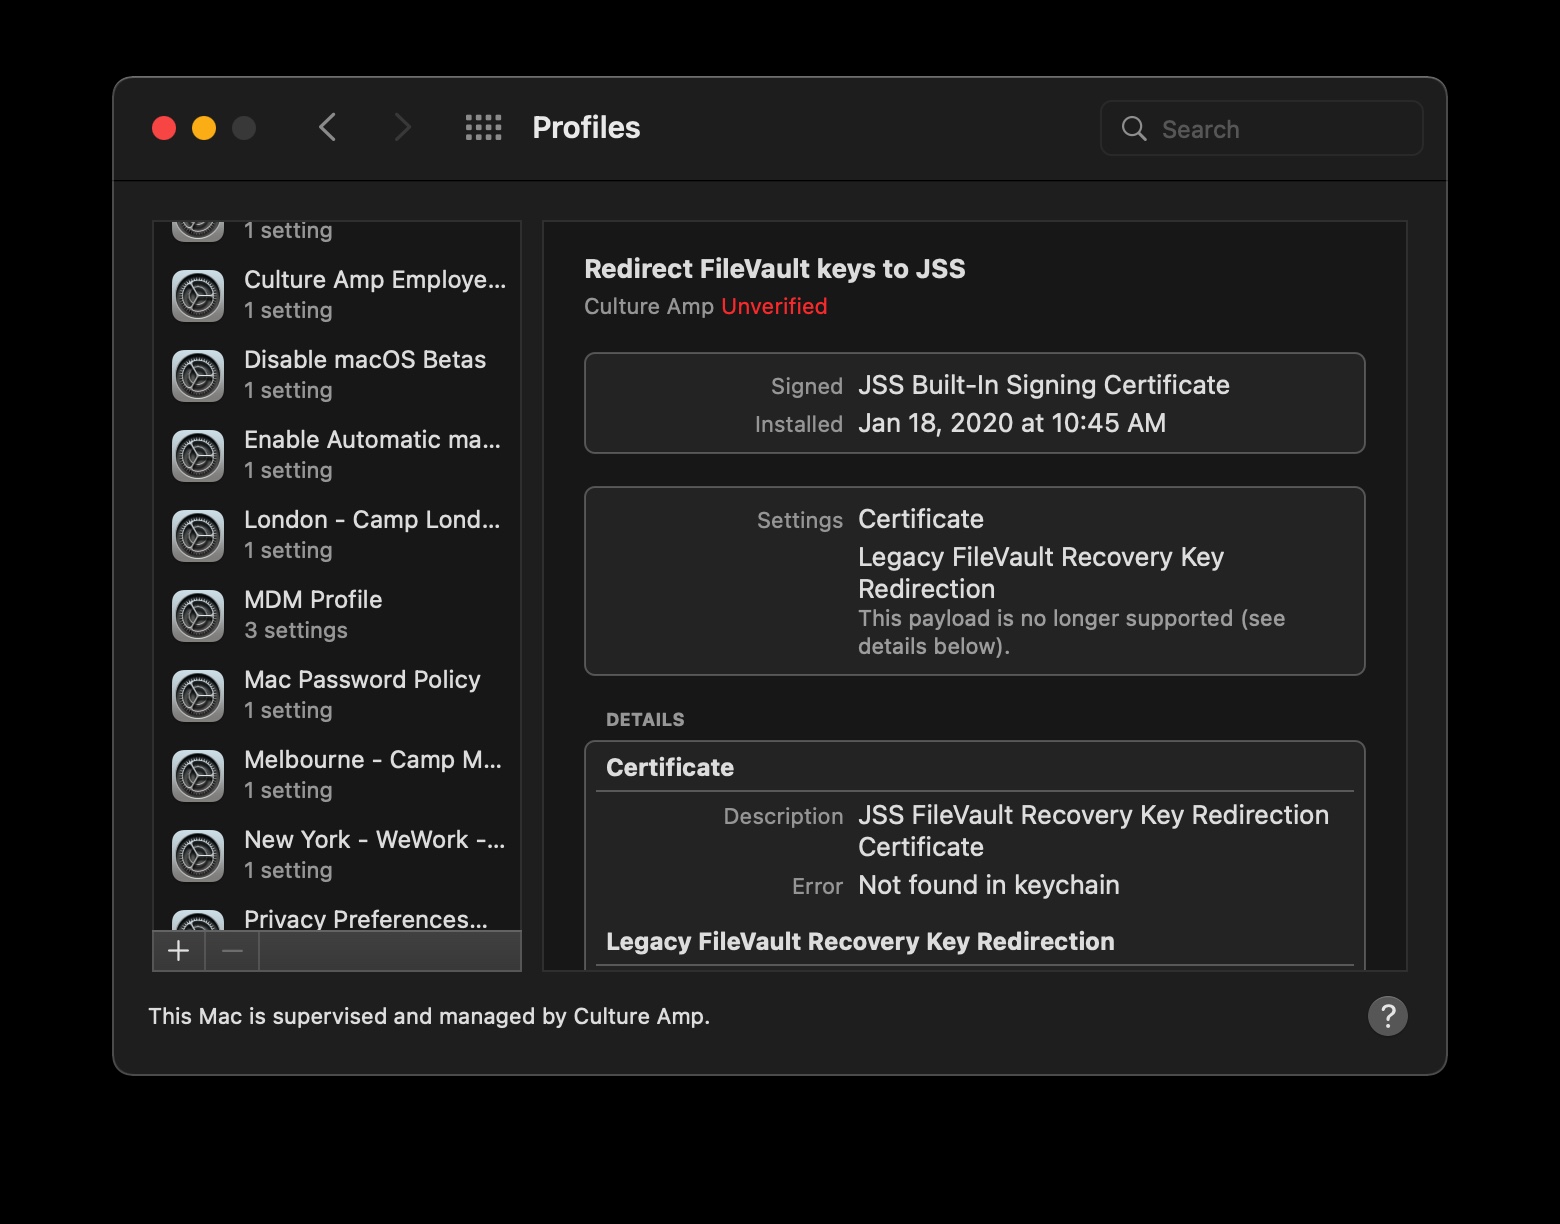Select the Culture Amp Employee profile

337,295
